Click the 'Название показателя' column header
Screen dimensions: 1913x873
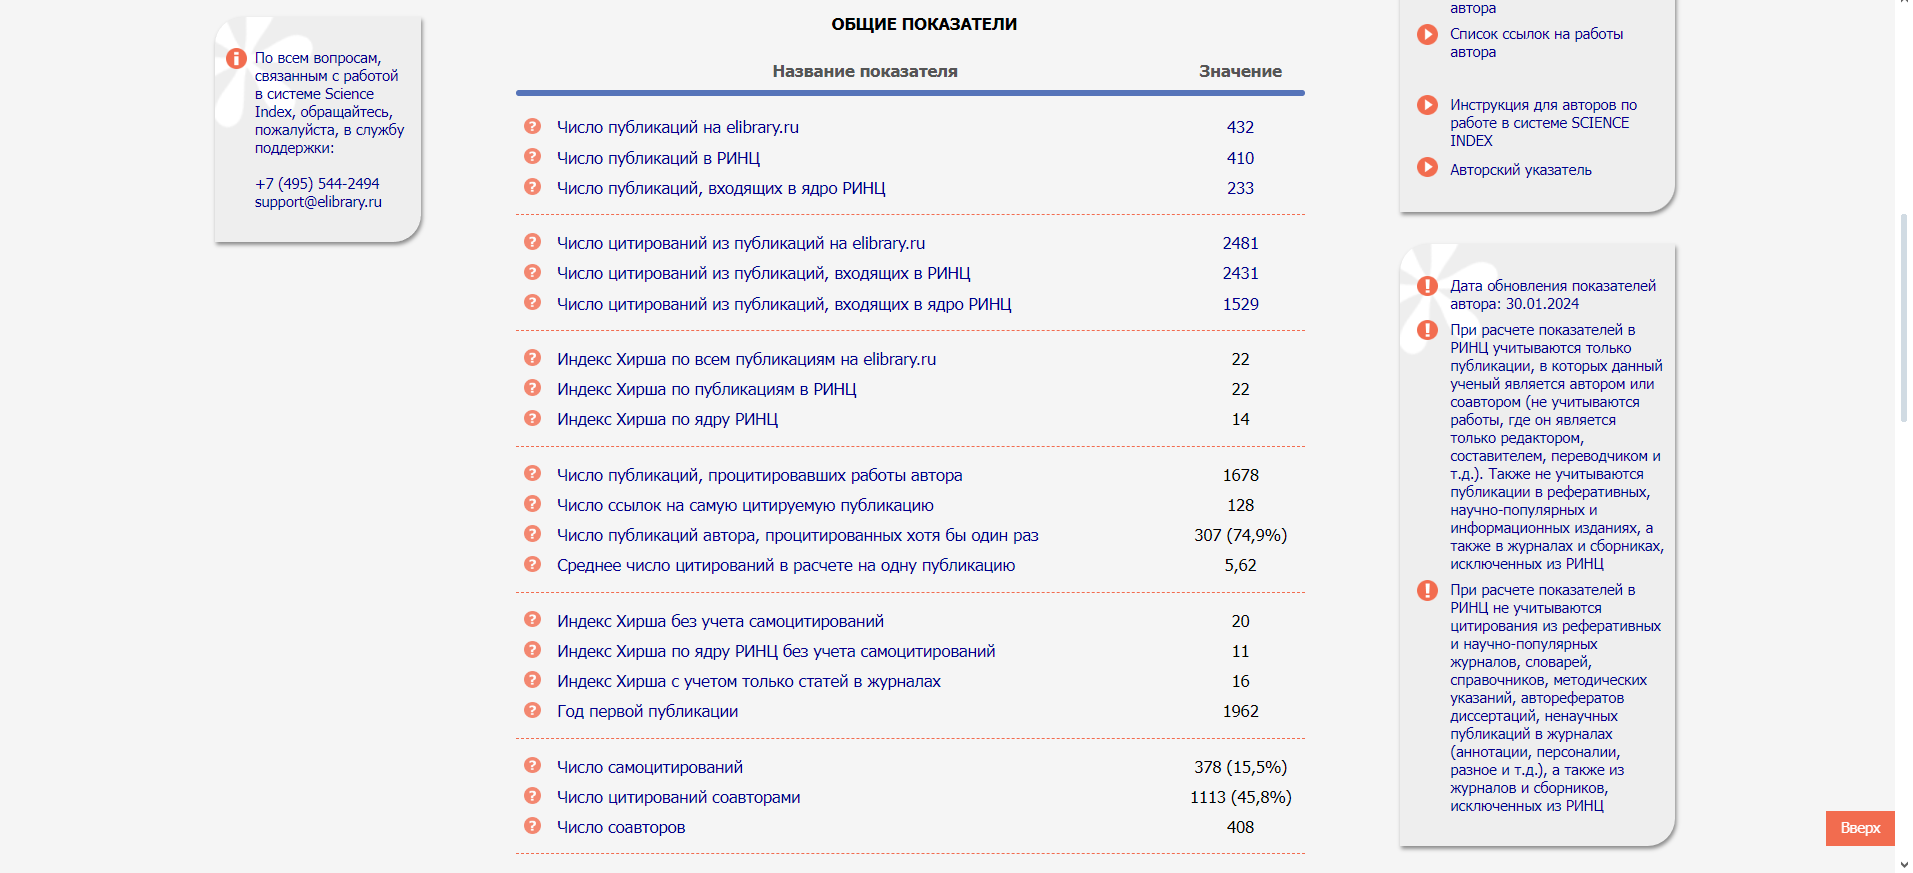(x=865, y=71)
